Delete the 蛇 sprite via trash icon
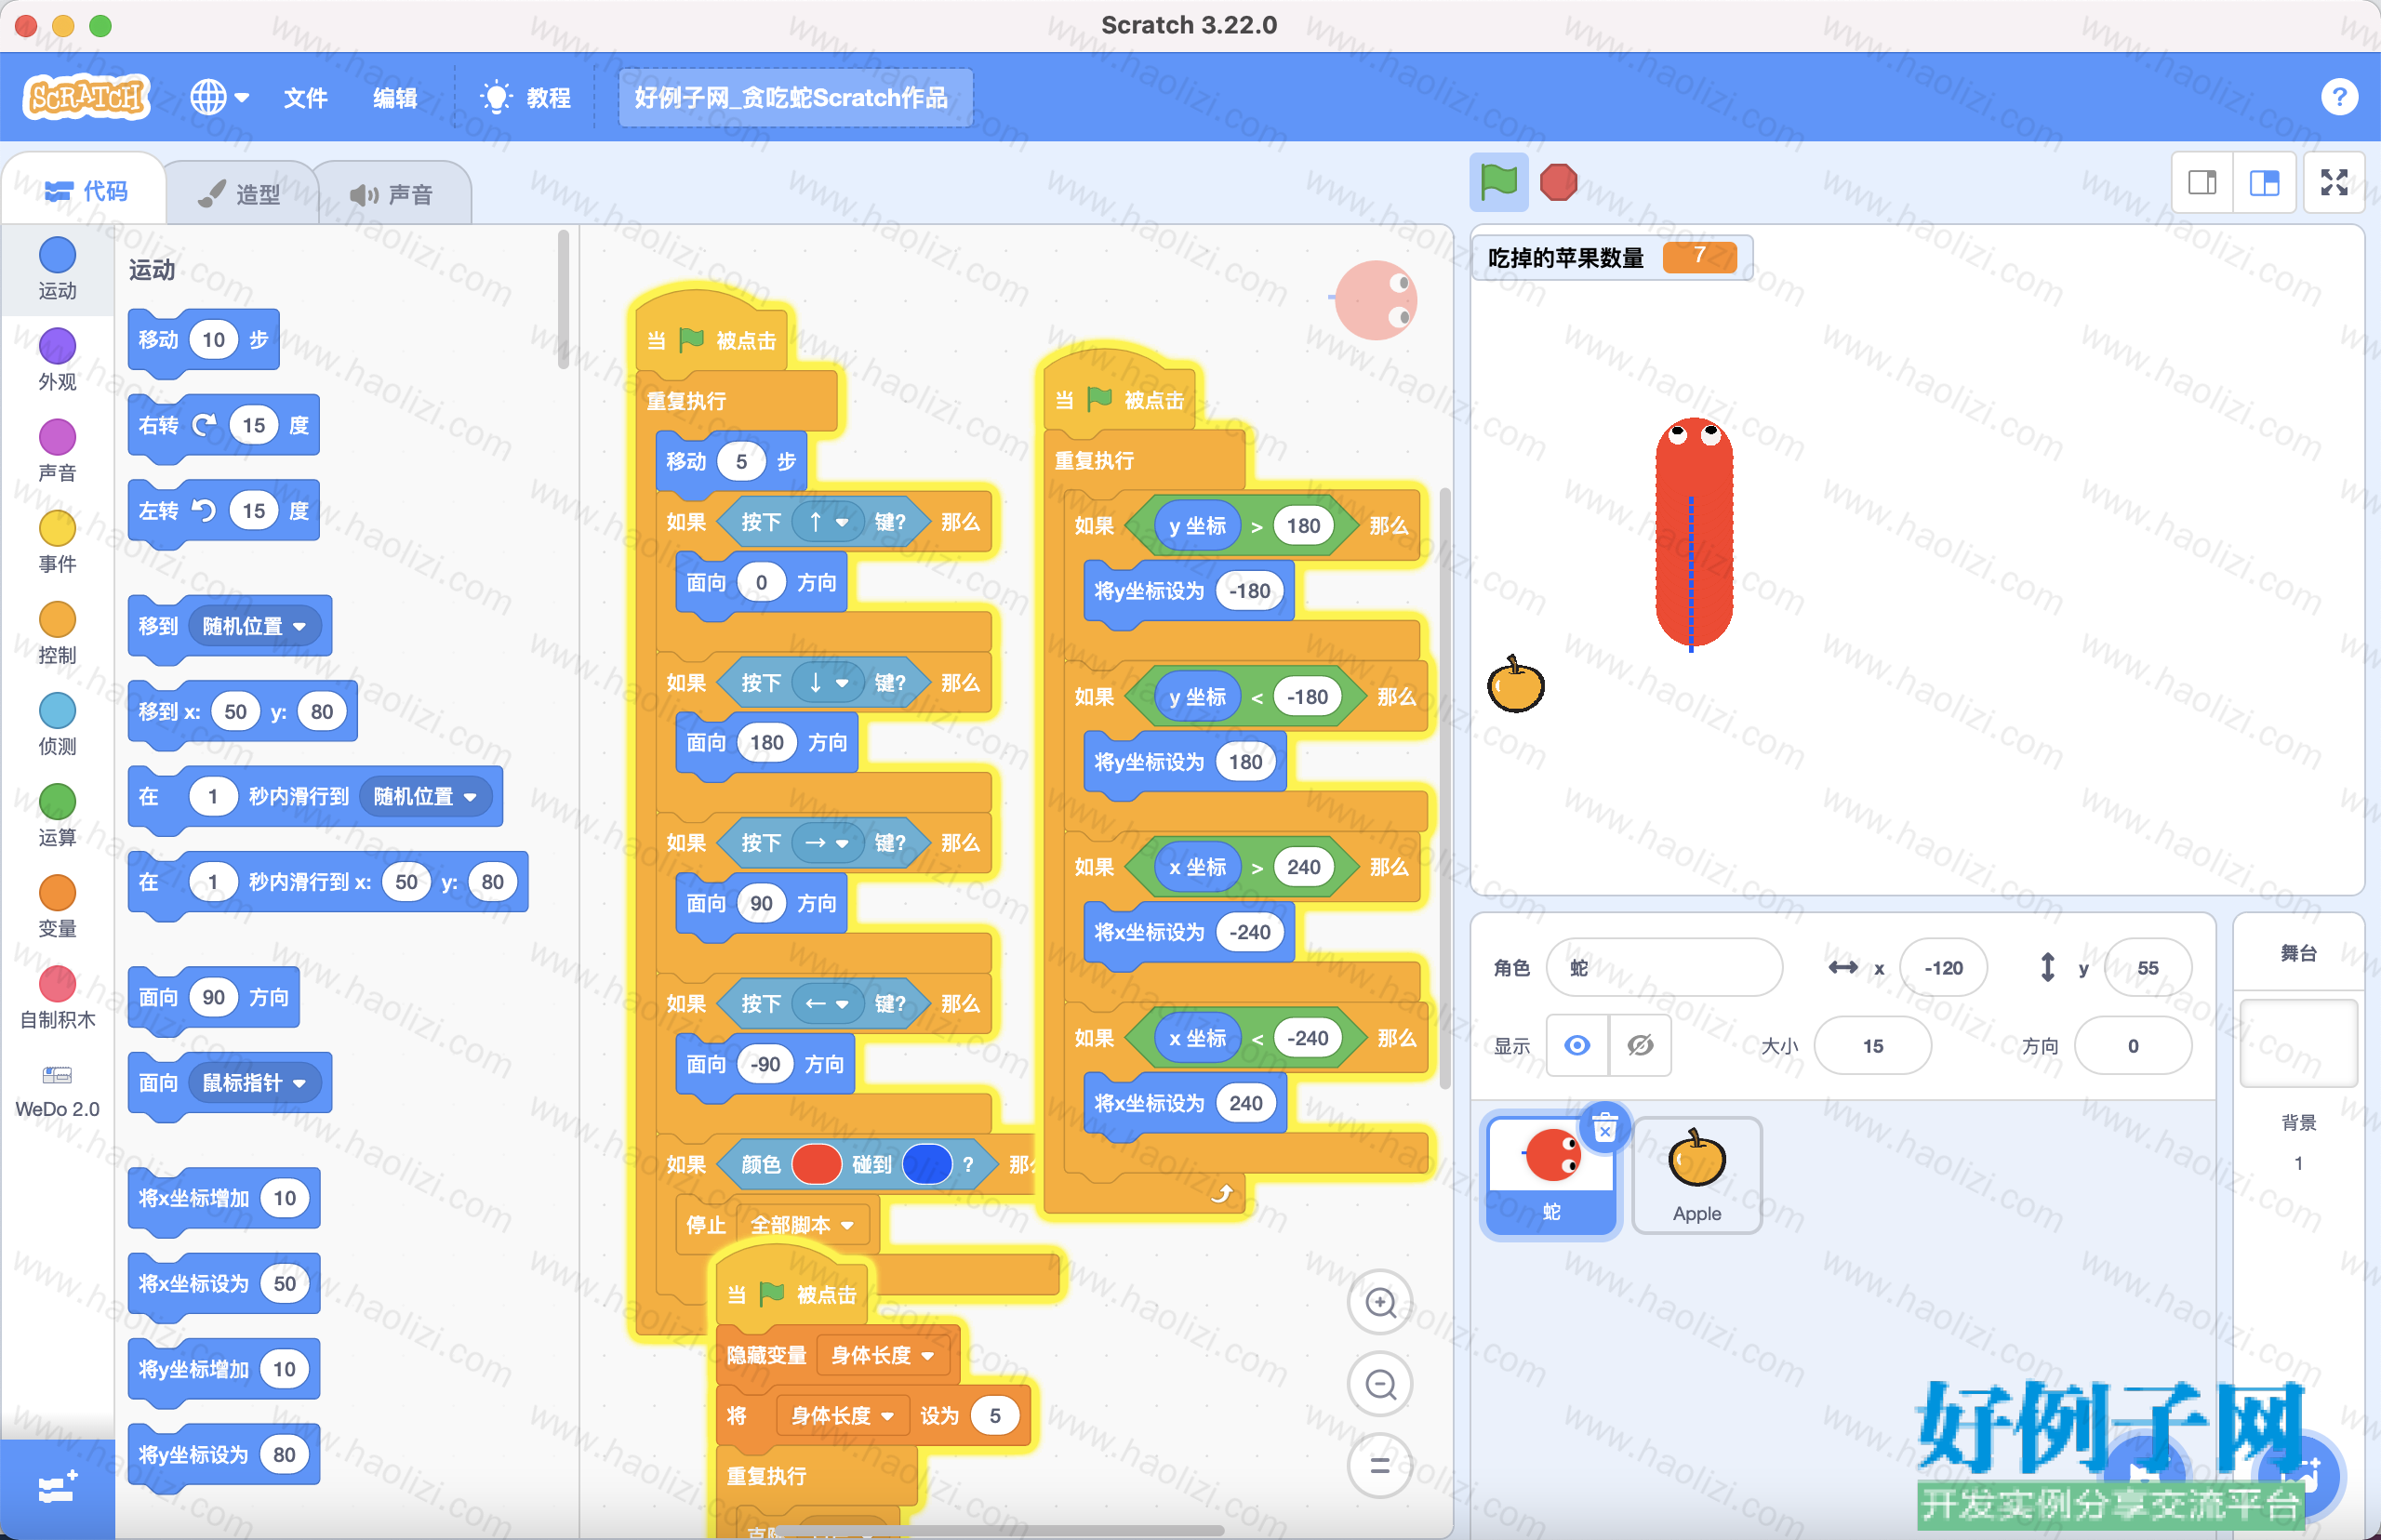The height and width of the screenshot is (1540, 2381). click(x=1604, y=1127)
